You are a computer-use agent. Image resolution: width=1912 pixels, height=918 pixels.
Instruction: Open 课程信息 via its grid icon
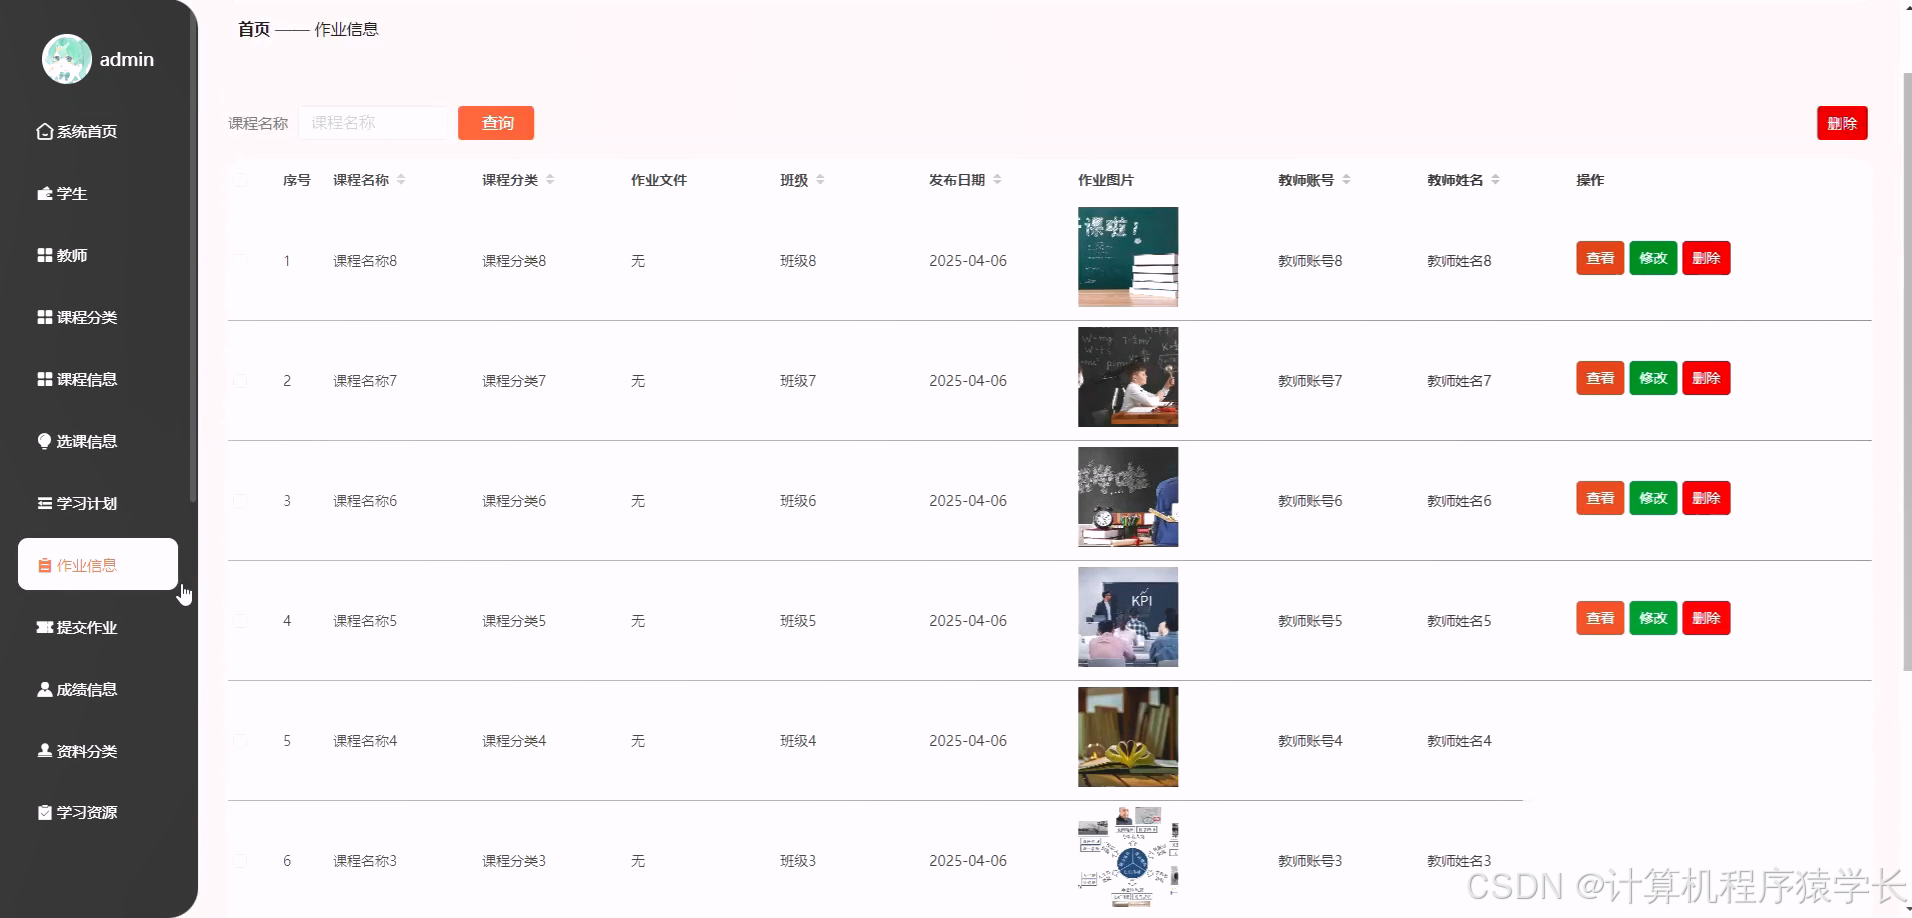pyautogui.click(x=44, y=379)
